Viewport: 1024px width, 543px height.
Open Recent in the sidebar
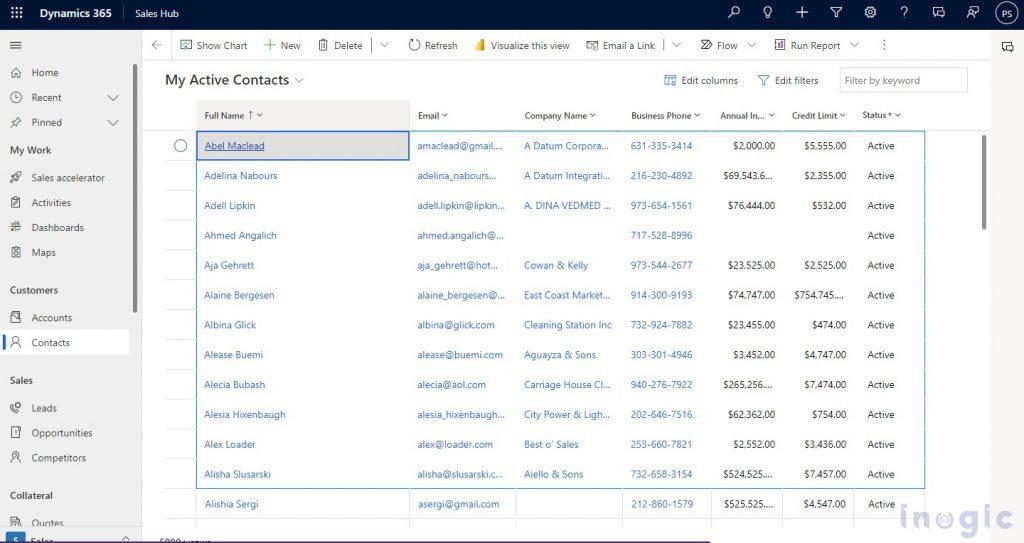point(46,97)
